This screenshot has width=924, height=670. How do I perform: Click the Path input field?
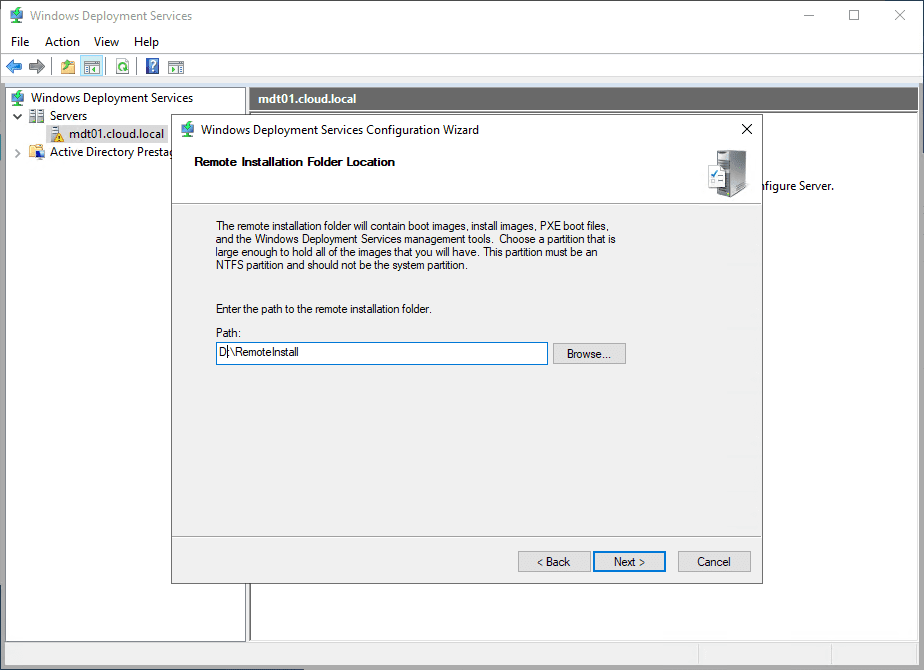(382, 354)
